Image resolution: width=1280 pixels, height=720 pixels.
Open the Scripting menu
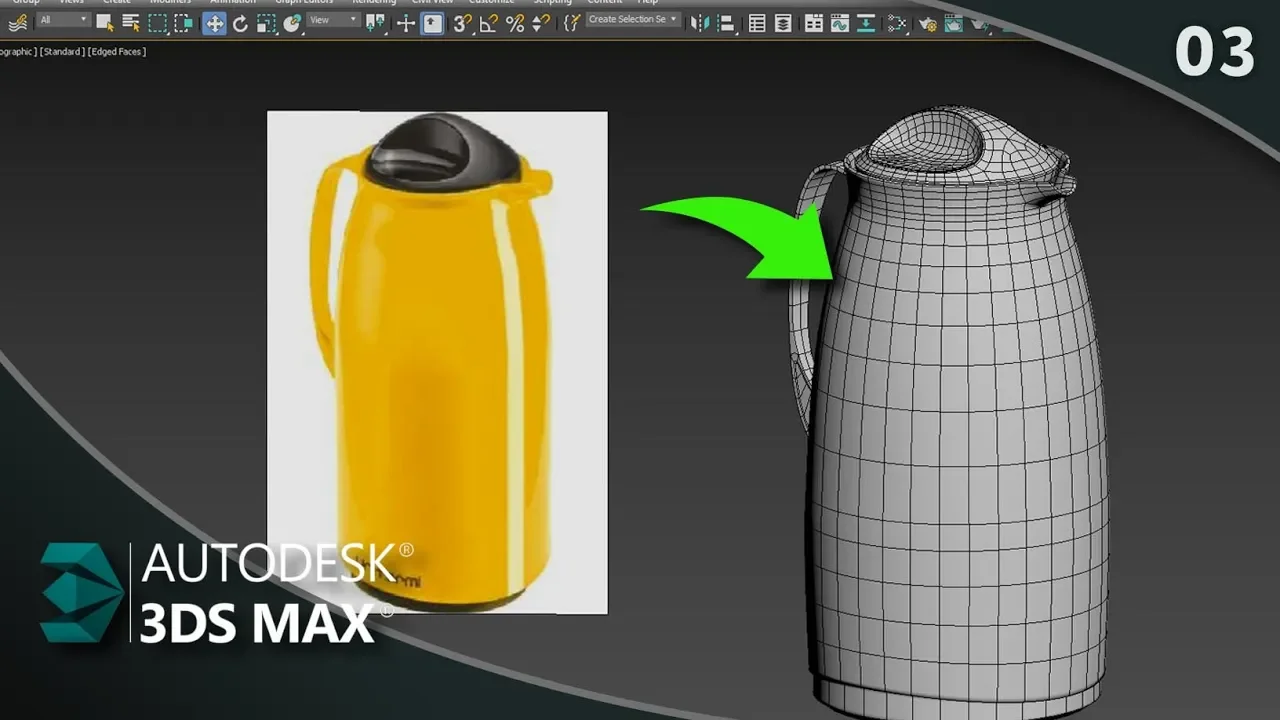(x=552, y=2)
